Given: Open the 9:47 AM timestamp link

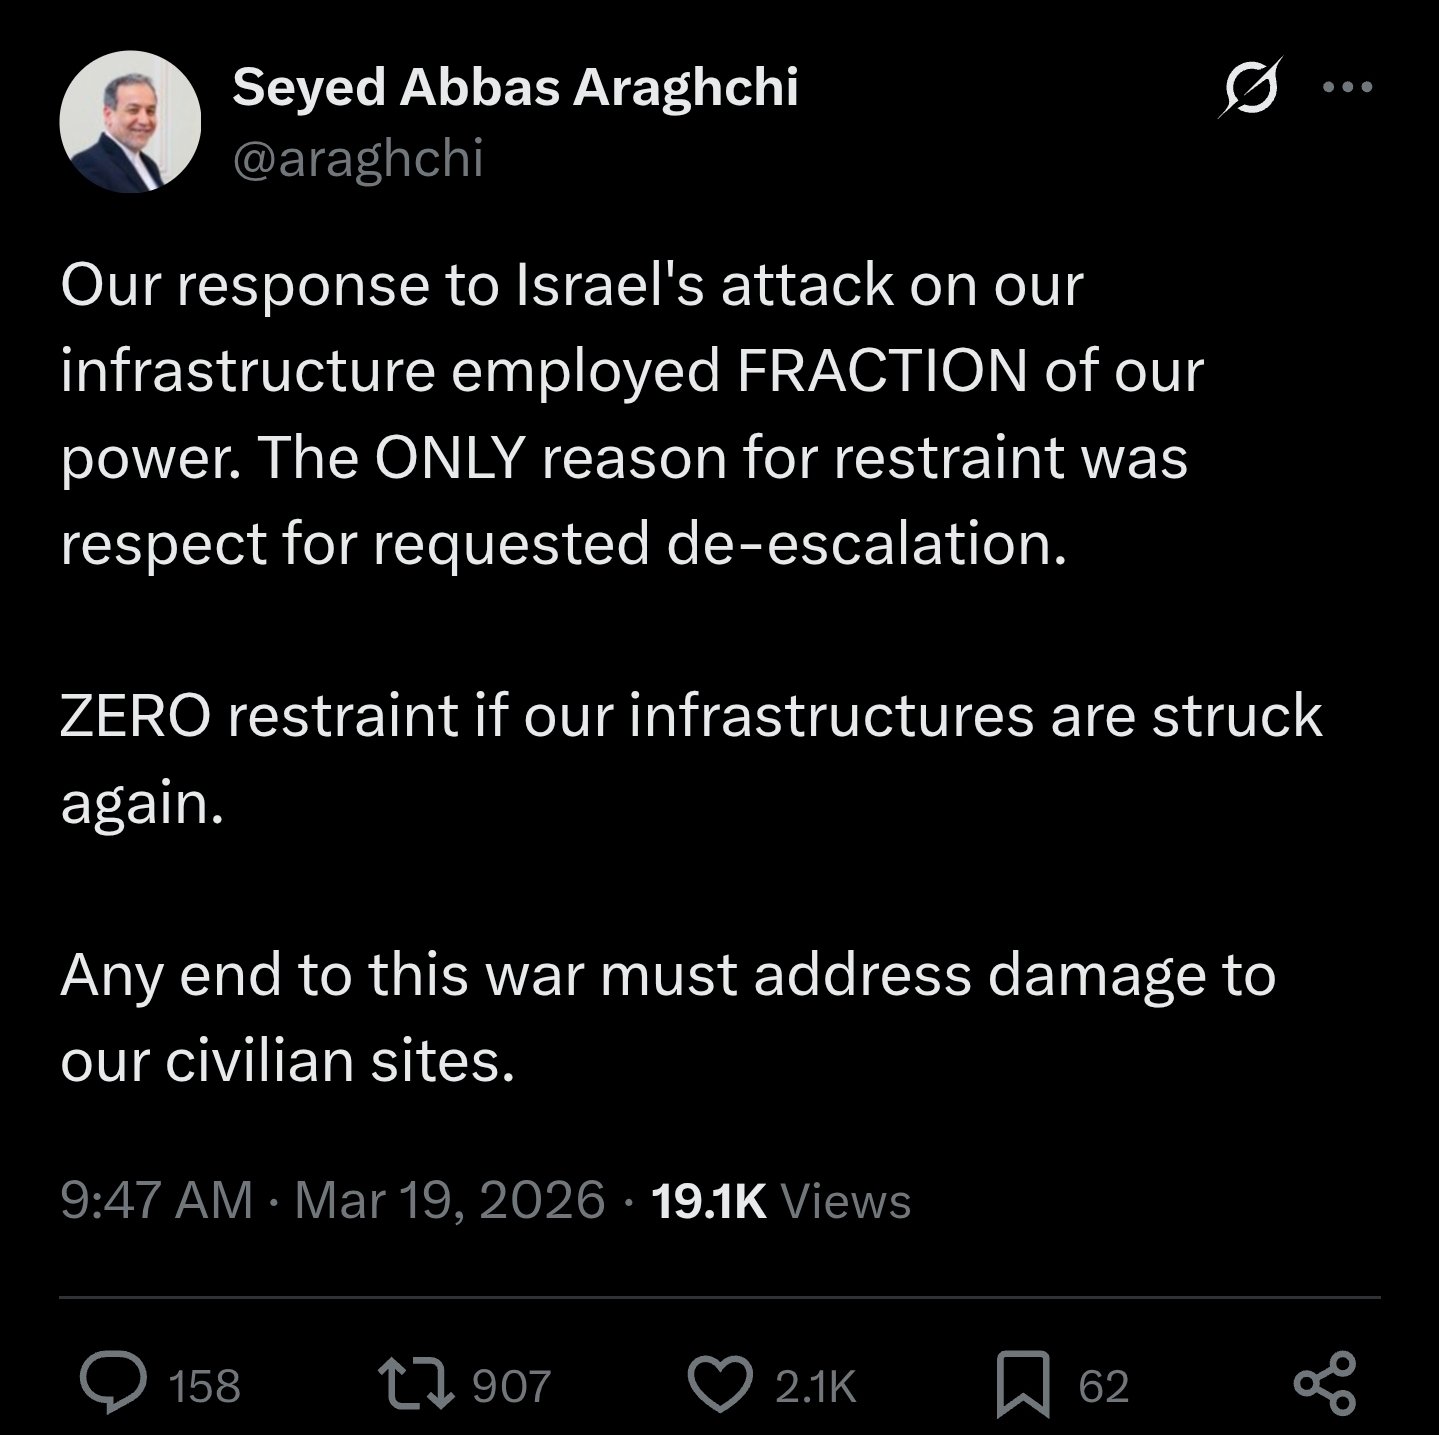Looking at the screenshot, I should coord(157,1200).
